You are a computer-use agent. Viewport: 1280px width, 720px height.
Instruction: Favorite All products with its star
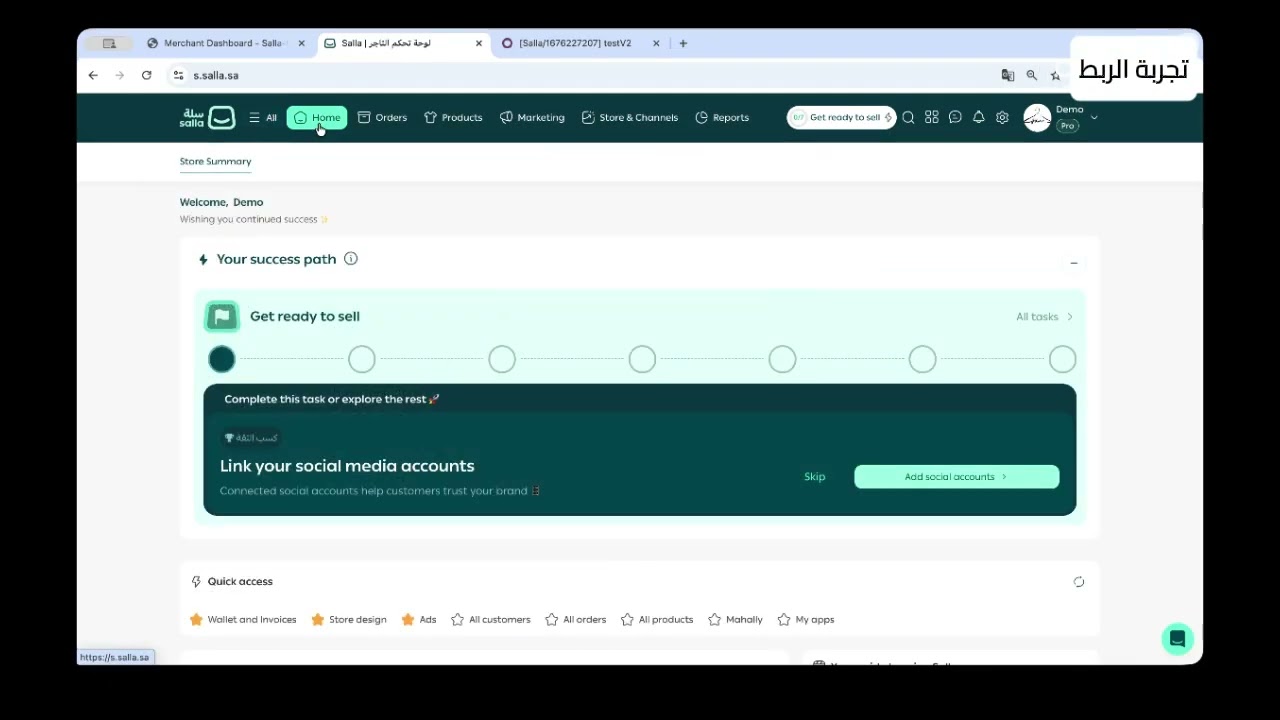[627, 620]
